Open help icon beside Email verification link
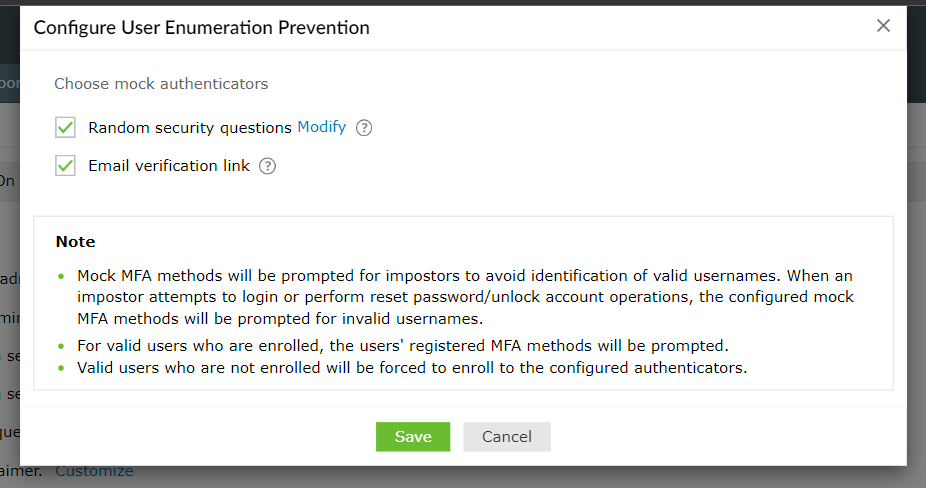The width and height of the screenshot is (926, 488). point(267,166)
